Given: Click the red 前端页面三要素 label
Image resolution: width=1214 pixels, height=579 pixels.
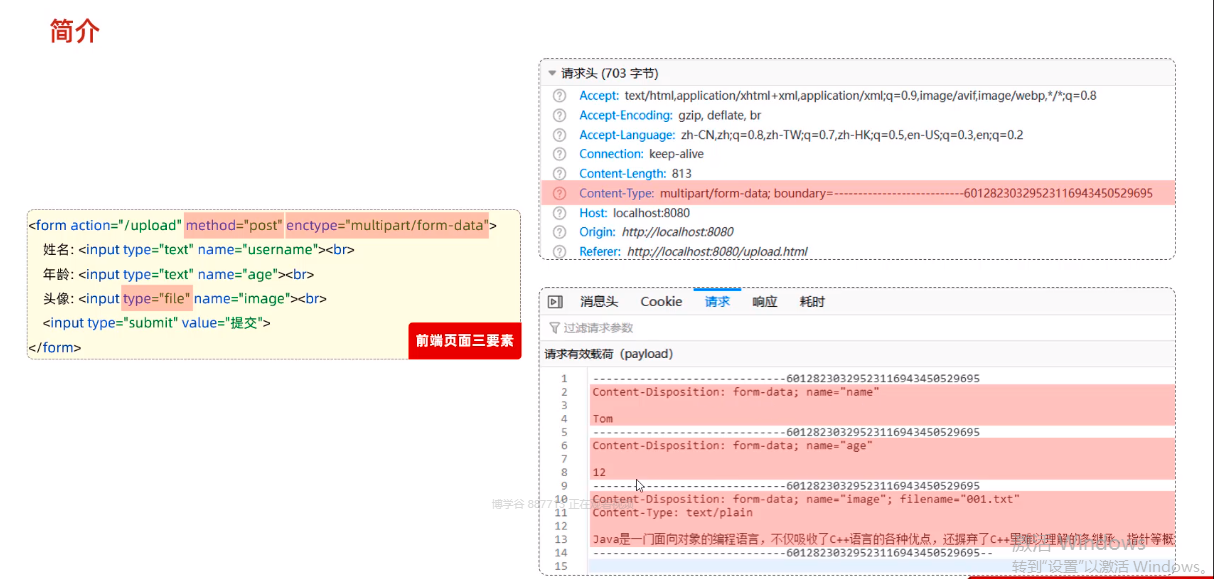Looking at the screenshot, I should (x=465, y=341).
